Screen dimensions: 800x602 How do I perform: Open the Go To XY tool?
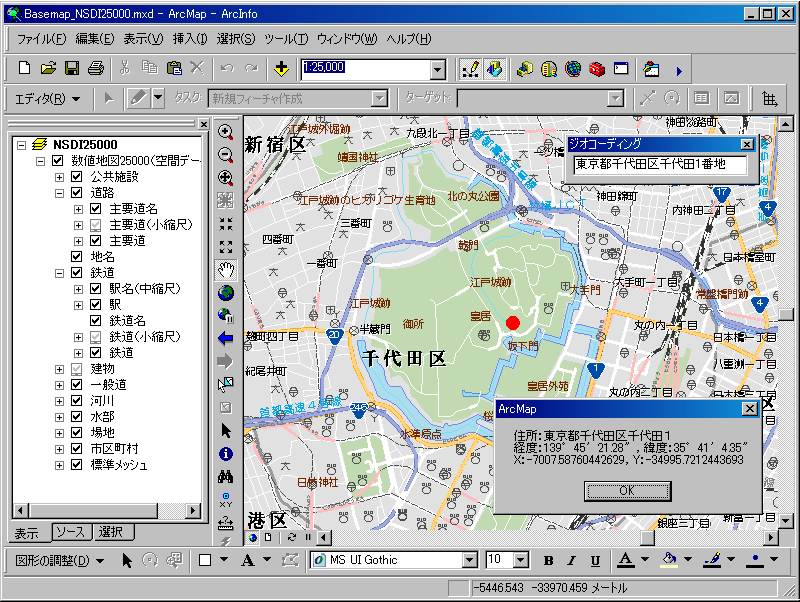click(x=226, y=499)
